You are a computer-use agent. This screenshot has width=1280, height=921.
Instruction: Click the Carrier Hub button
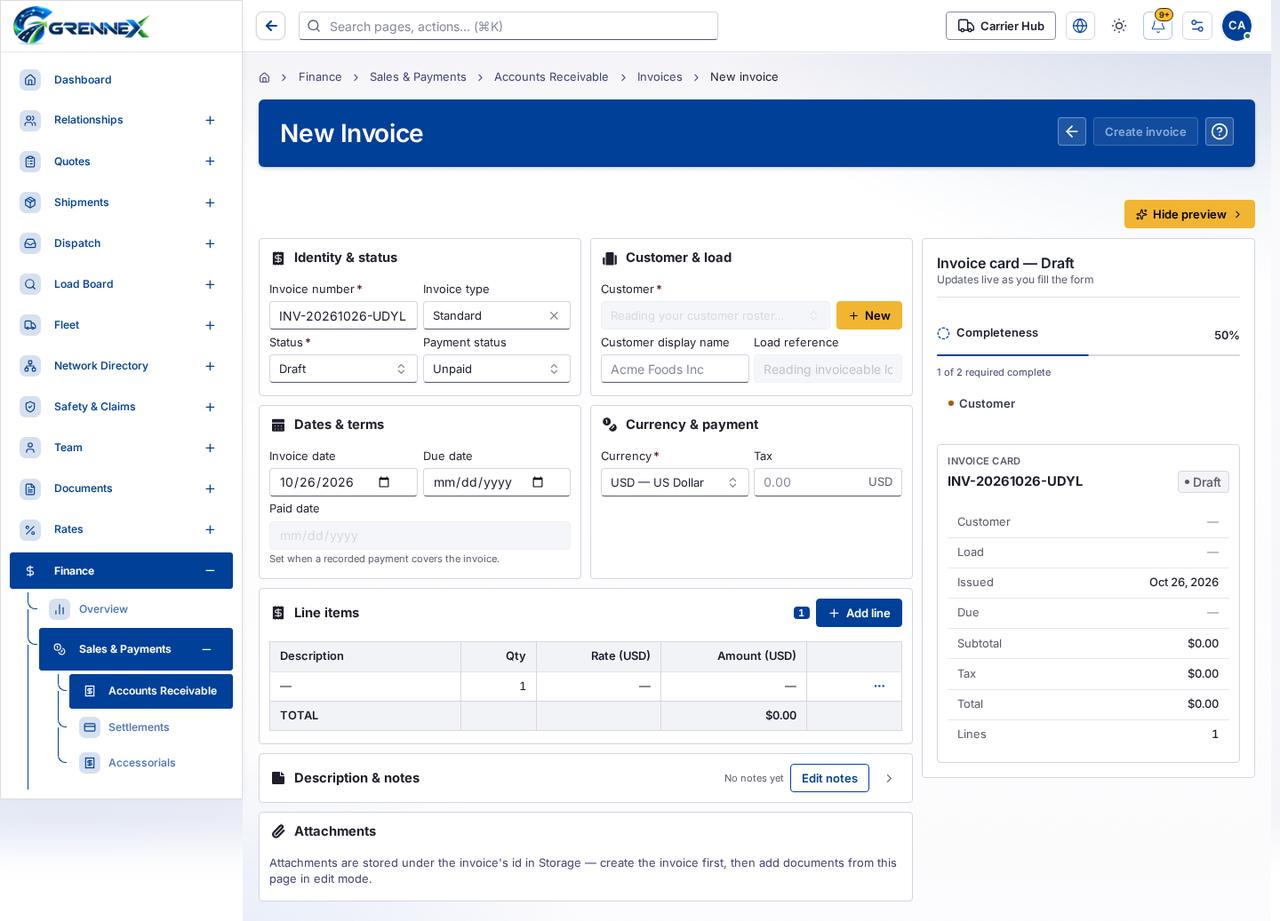click(1001, 26)
